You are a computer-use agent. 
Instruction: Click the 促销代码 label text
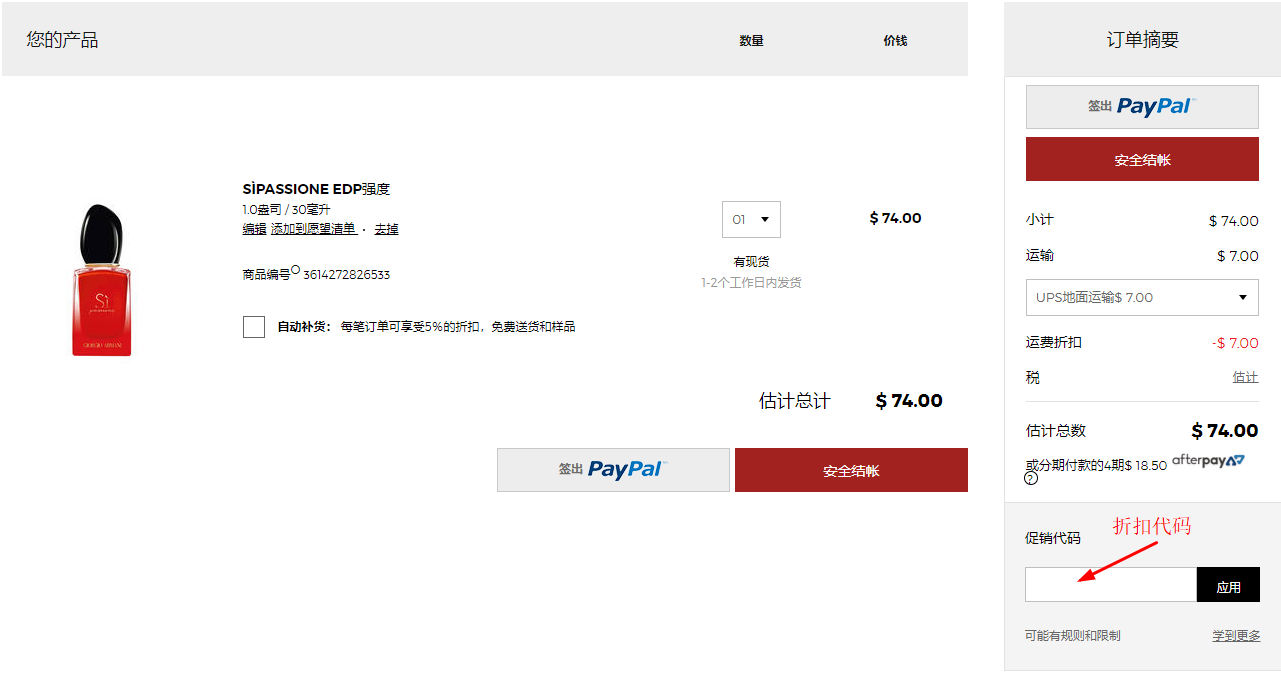[1052, 538]
